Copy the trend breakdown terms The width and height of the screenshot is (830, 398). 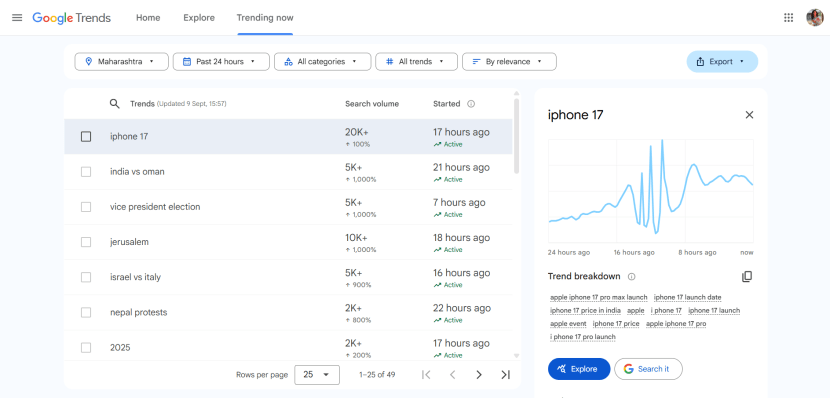pos(747,276)
